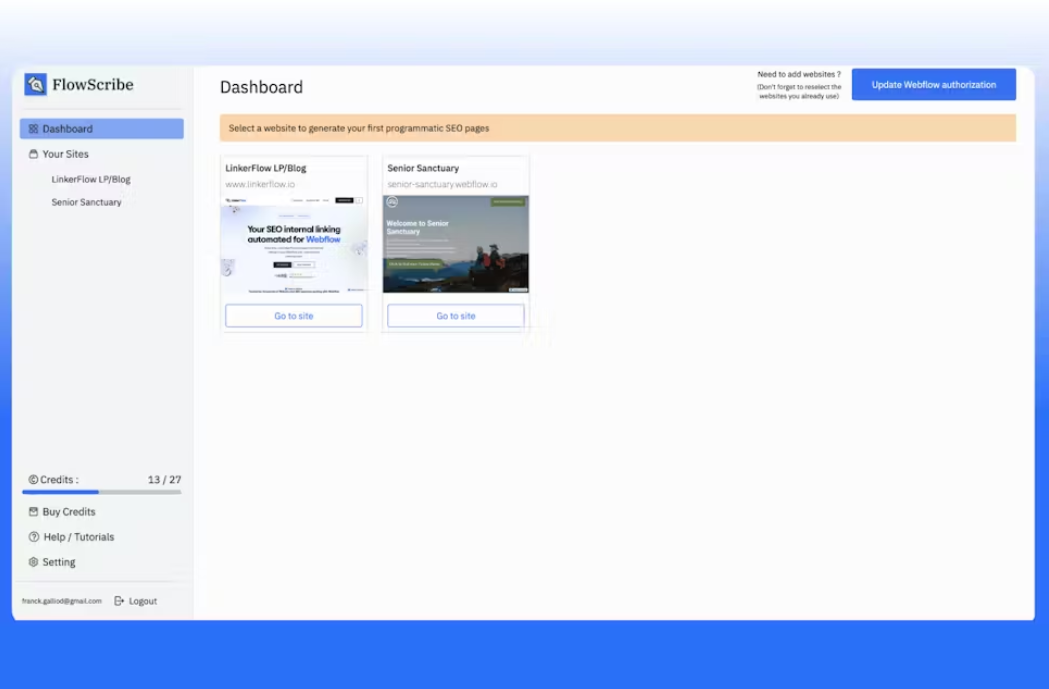This screenshot has width=1049, height=689.
Task: Click the Help question mark icon
Action: pyautogui.click(x=33, y=537)
